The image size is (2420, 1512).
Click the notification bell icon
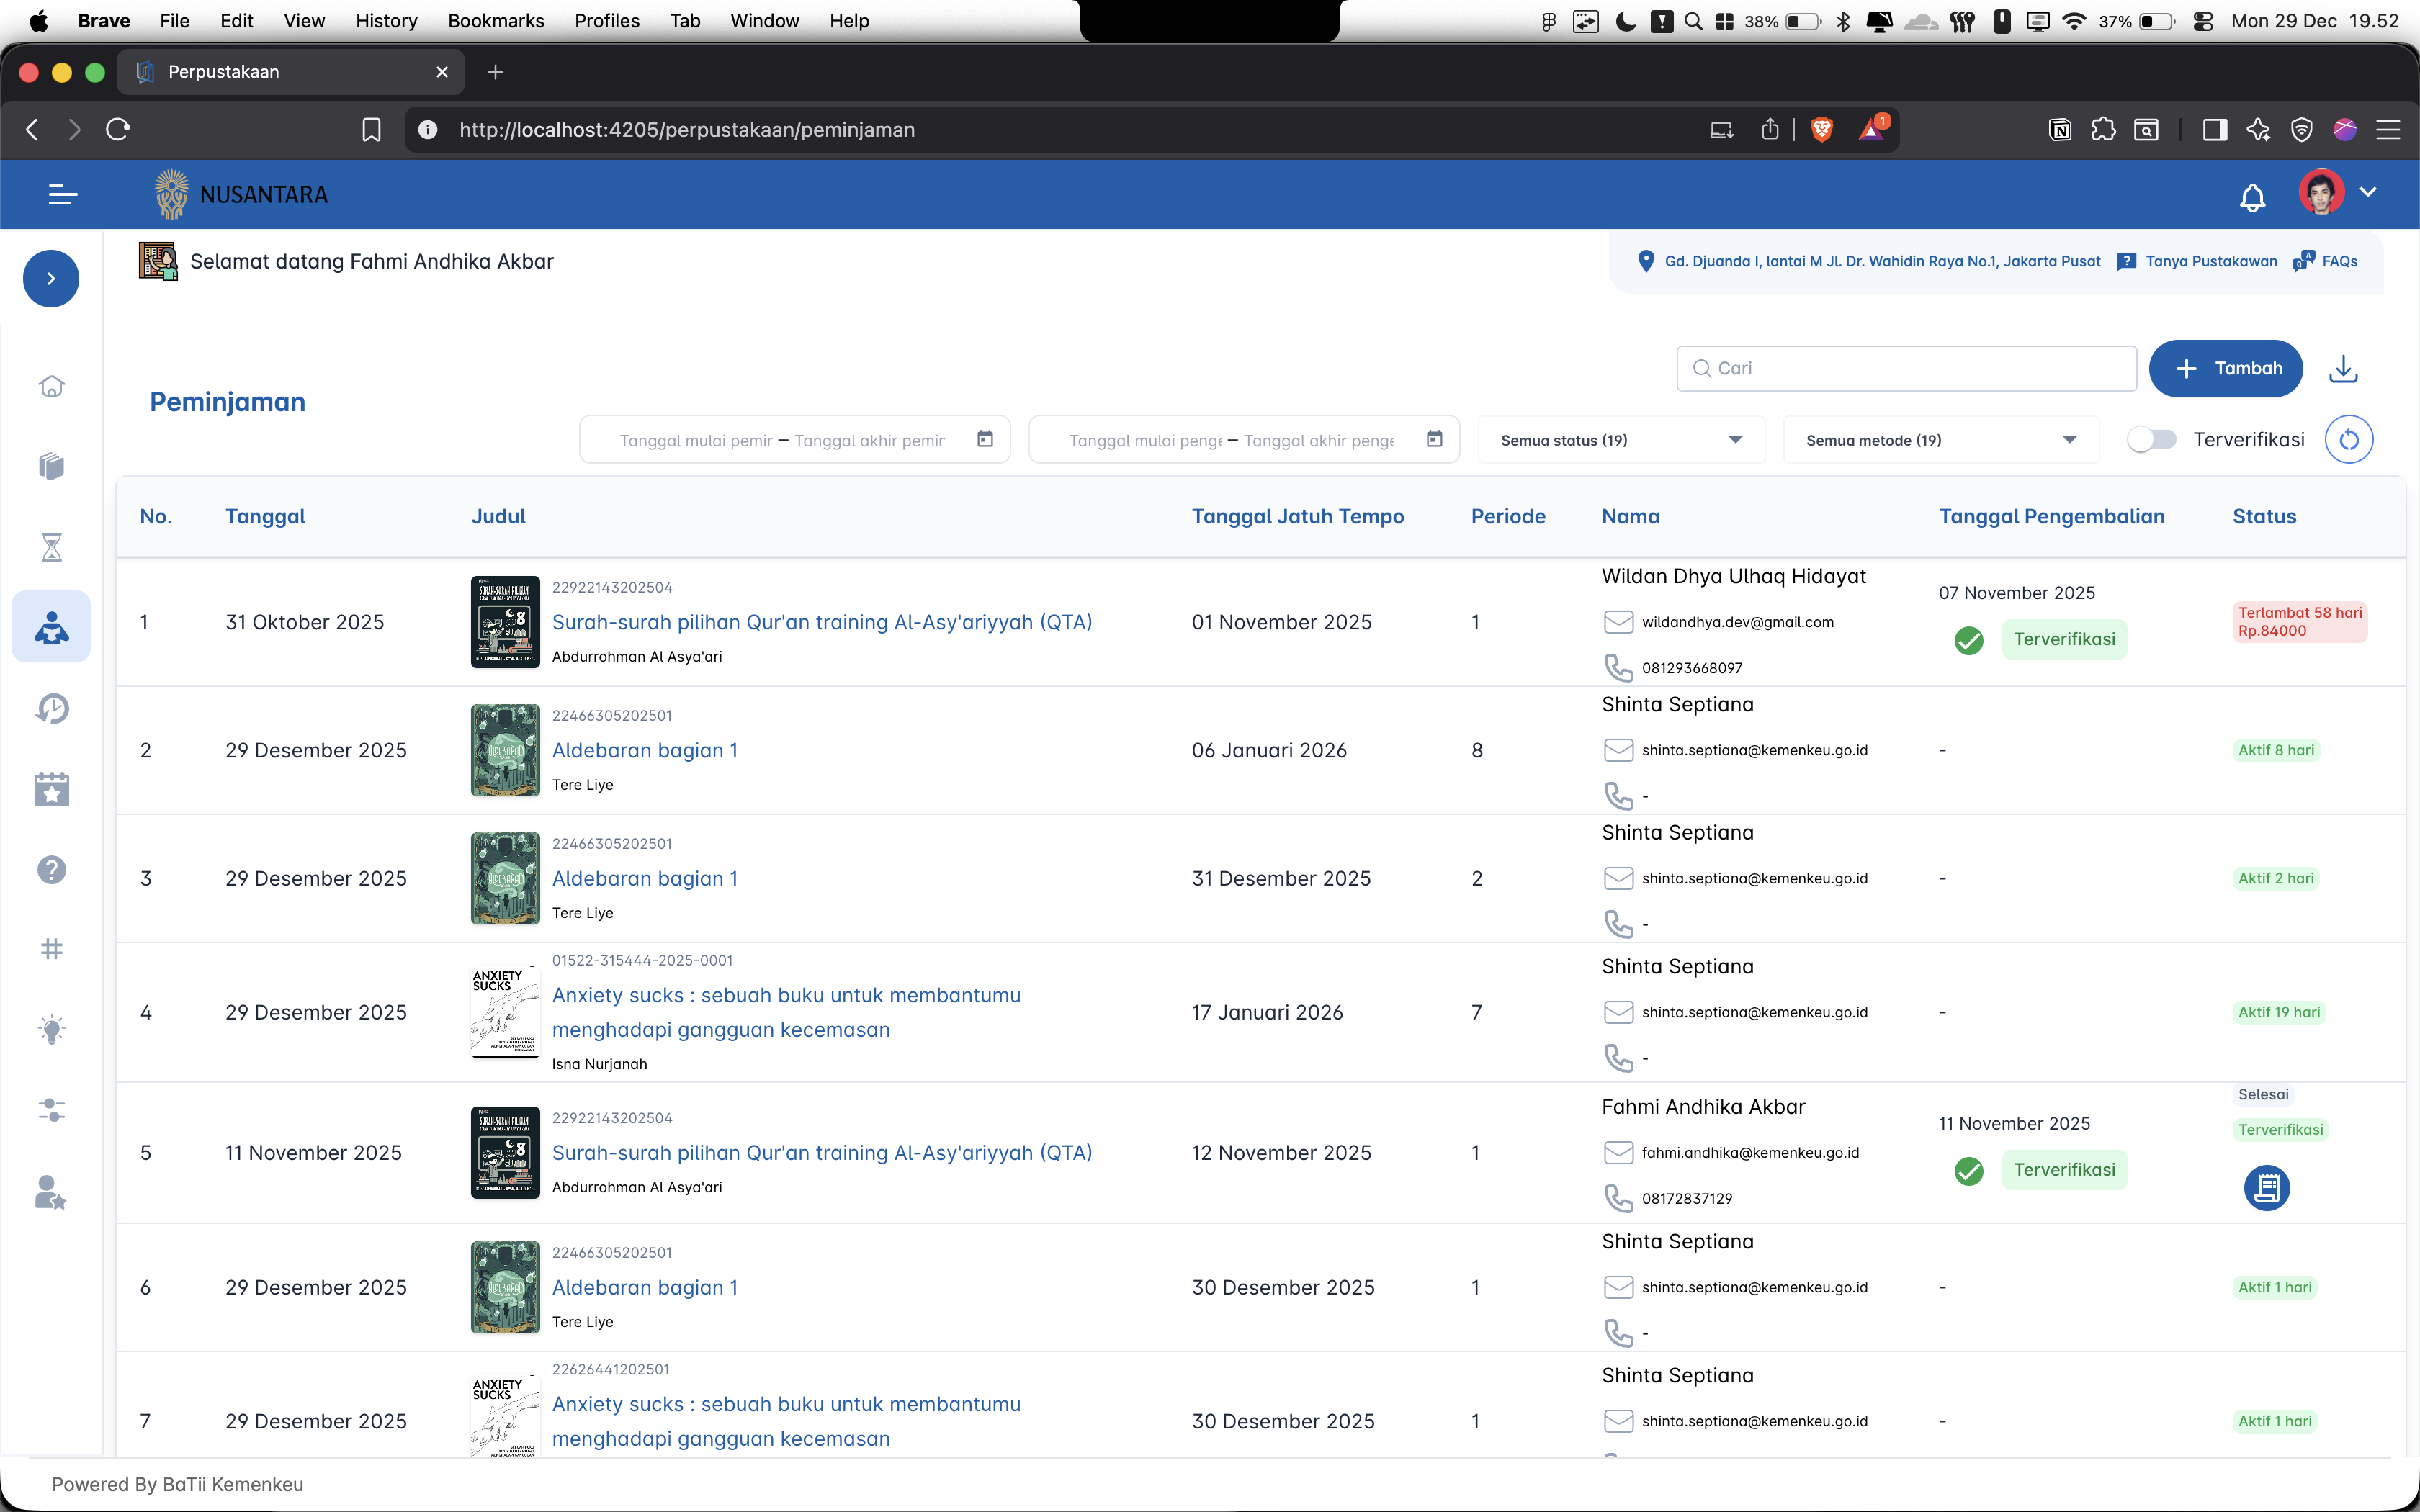click(x=2252, y=197)
